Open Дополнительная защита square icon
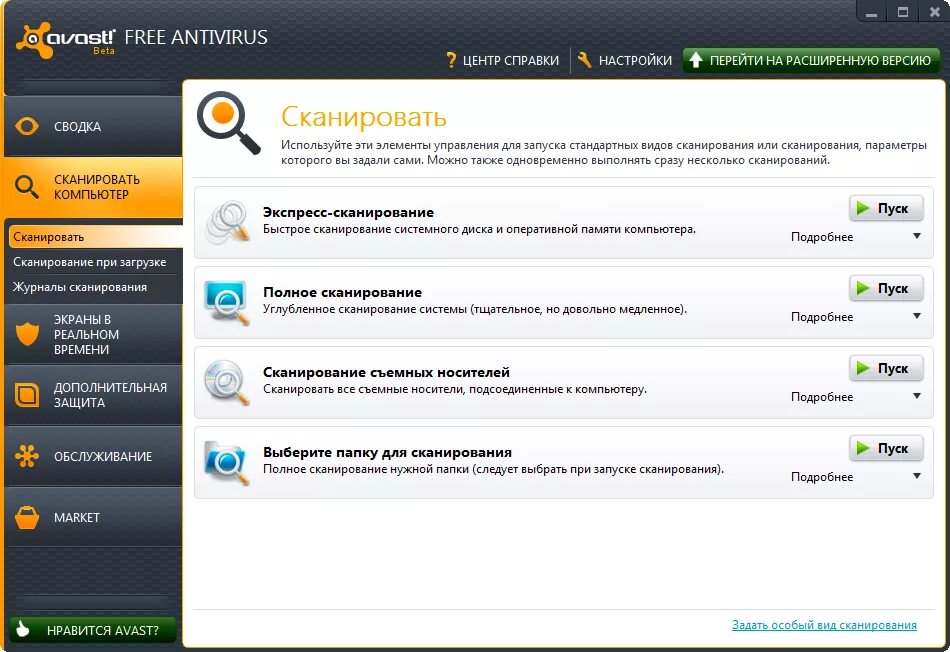Viewport: 950px width, 652px height. (27, 394)
